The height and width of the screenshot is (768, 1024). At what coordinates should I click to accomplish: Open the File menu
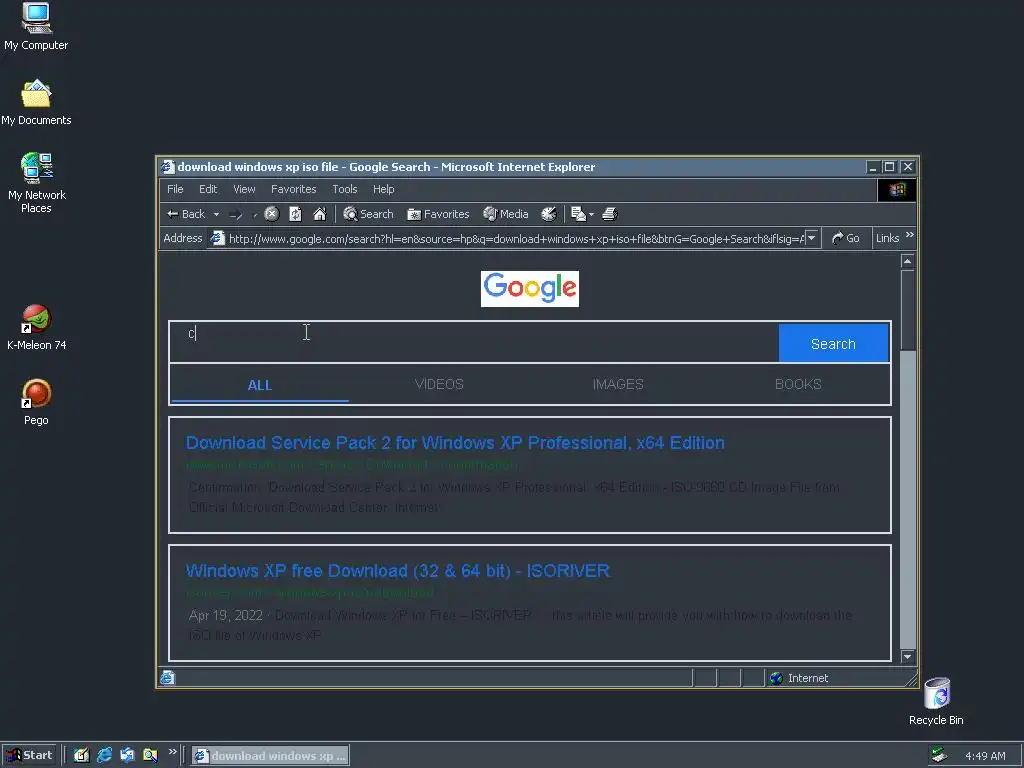pos(175,189)
